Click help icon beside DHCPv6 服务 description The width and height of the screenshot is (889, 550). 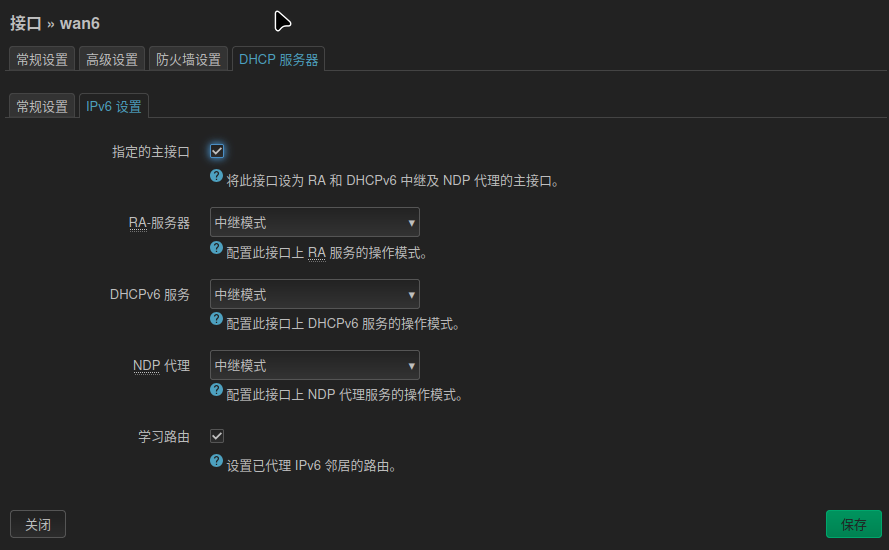coord(216,319)
